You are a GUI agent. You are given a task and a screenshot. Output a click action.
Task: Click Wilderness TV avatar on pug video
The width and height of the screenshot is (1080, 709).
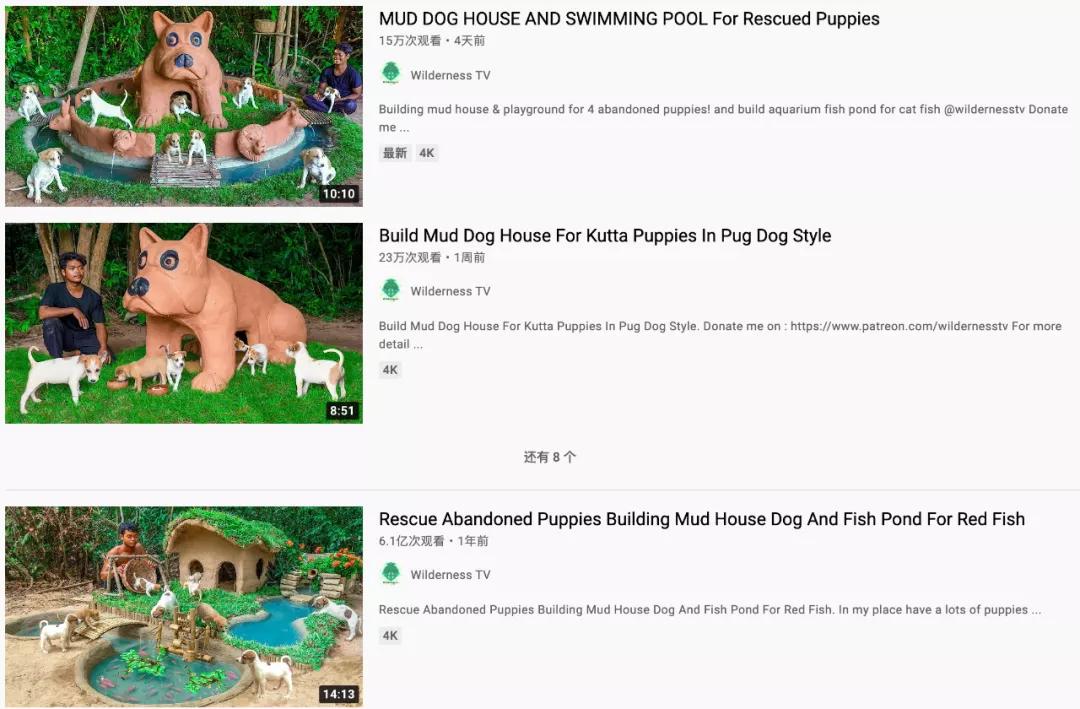(391, 290)
